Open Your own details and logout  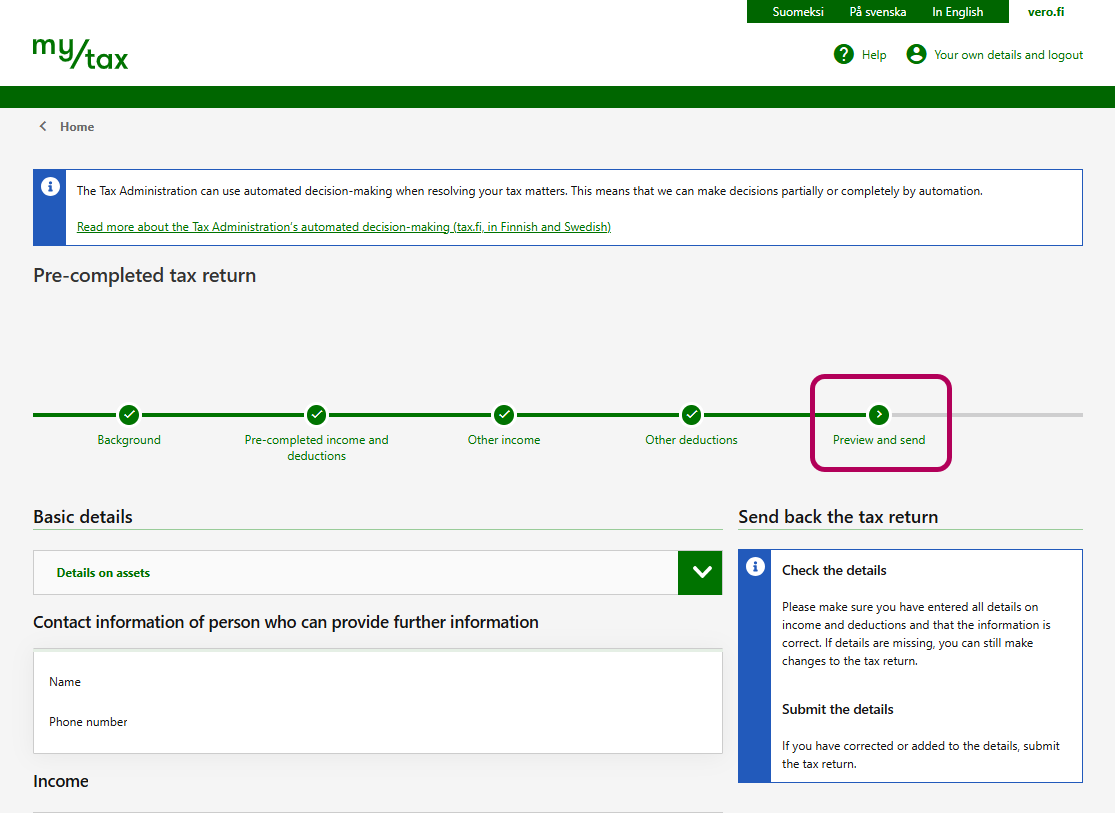pos(1008,55)
